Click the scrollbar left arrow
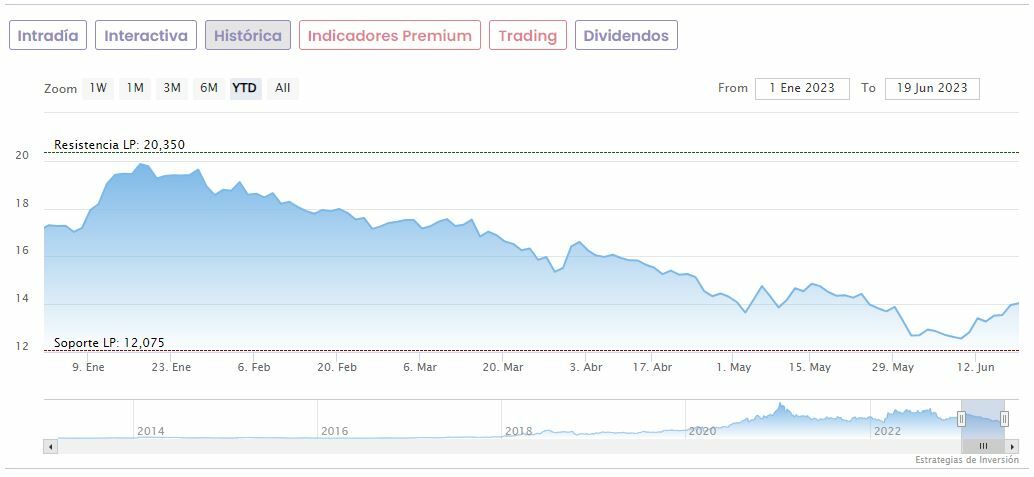This screenshot has width=1034, height=477. tap(50, 446)
